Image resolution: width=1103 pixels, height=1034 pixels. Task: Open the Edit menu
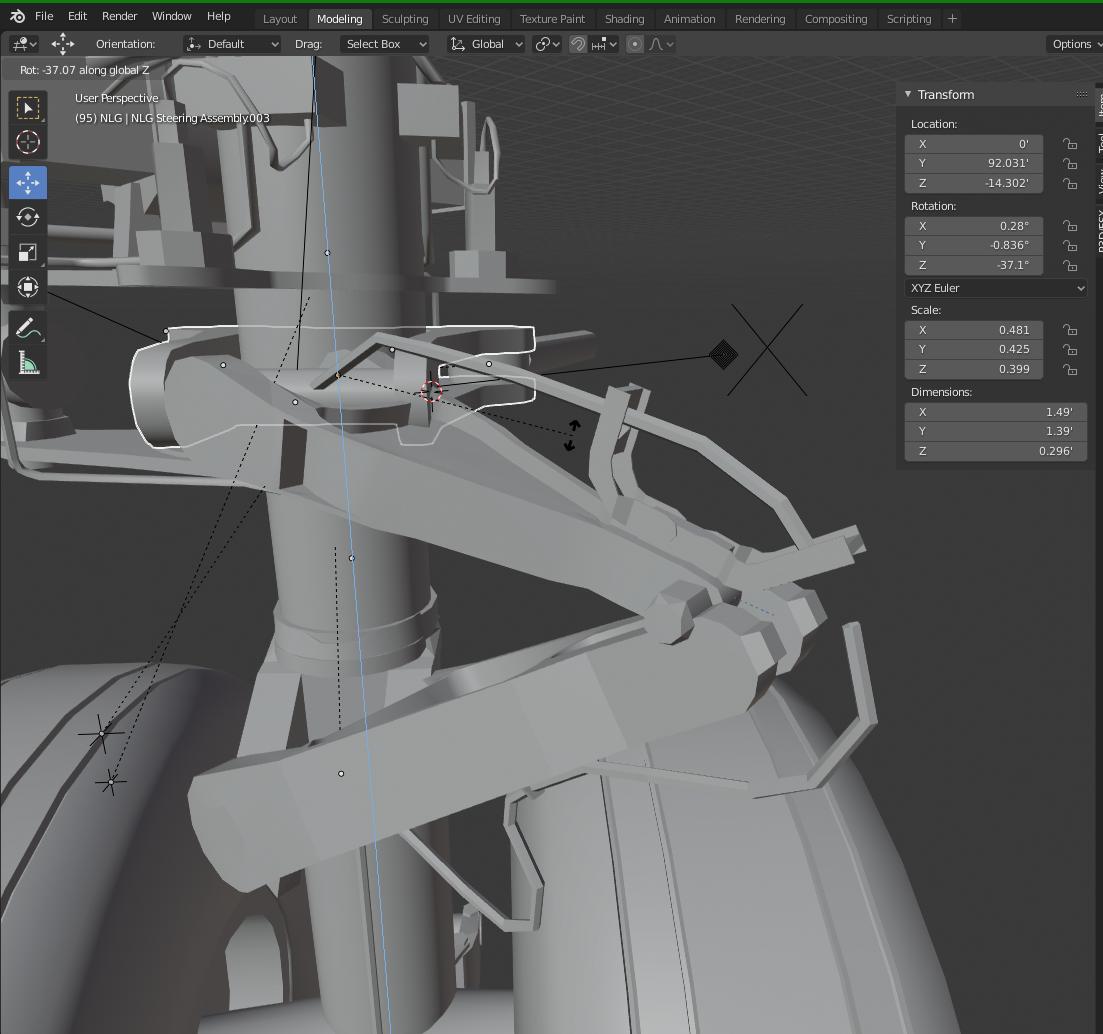pyautogui.click(x=77, y=16)
